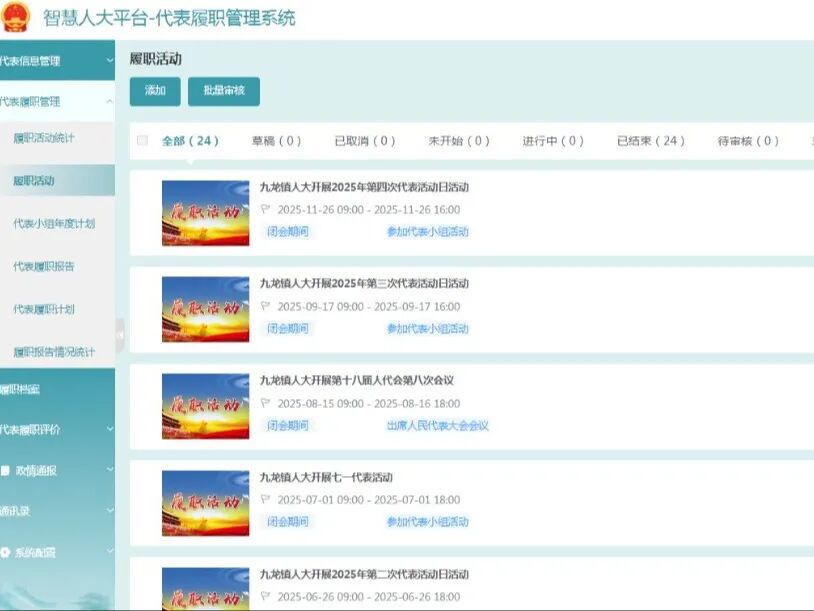Click flag icon of 第四次代表活动日 entry
814x611 pixels.
click(266, 210)
